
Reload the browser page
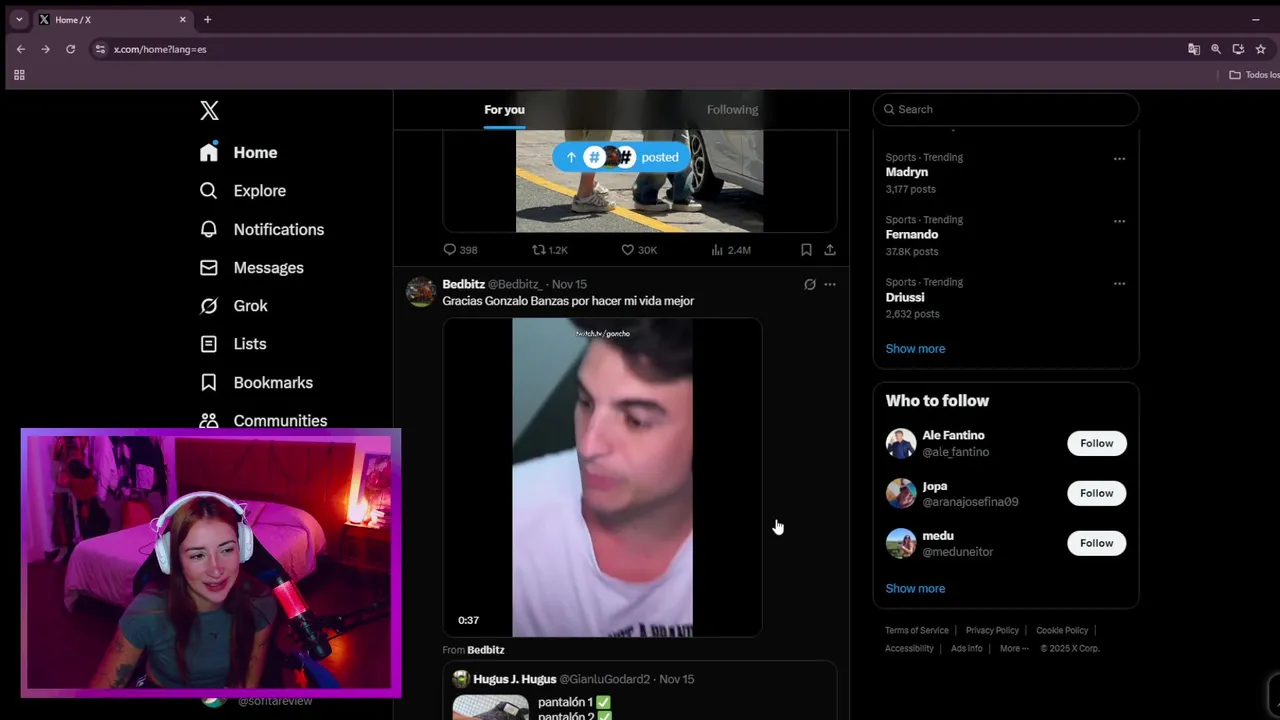[x=70, y=49]
